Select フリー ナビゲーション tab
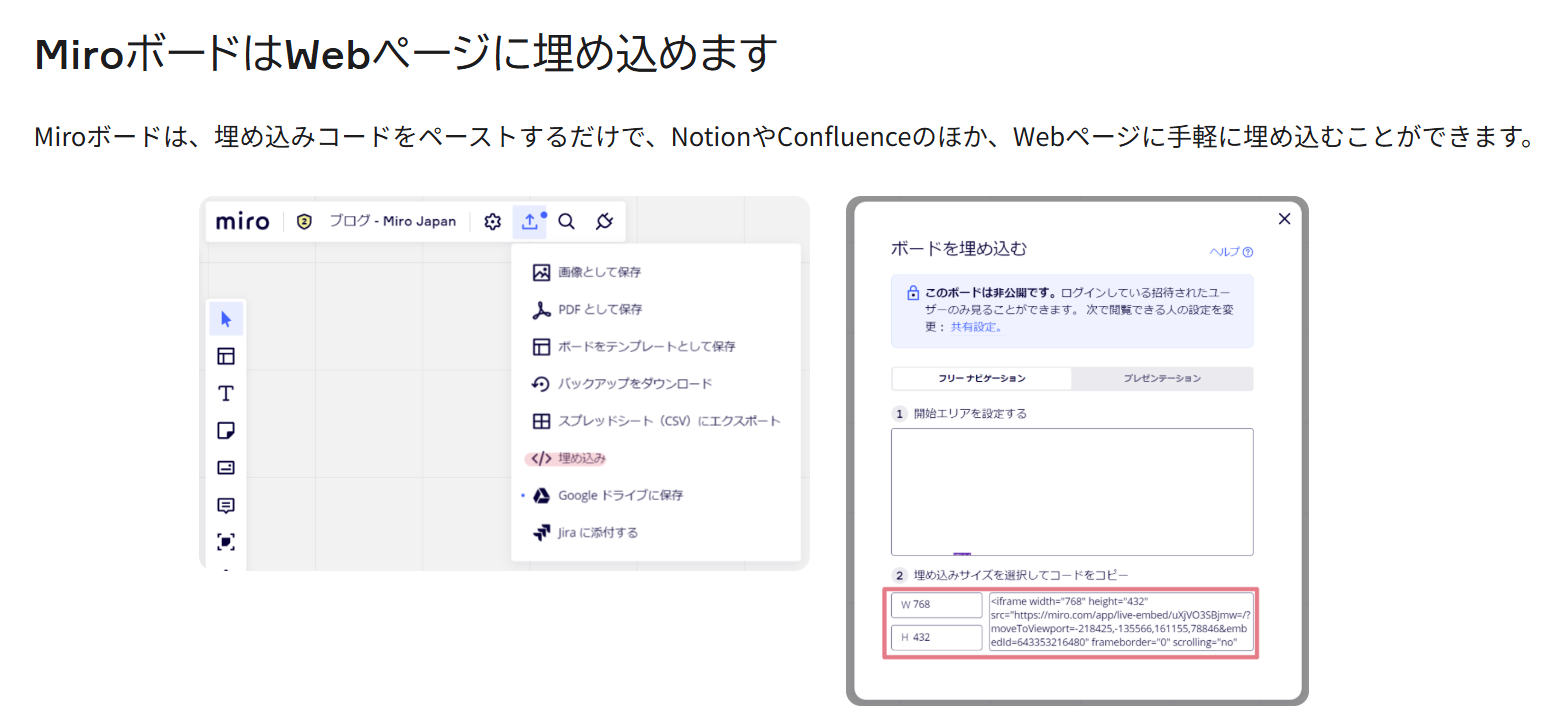 click(981, 379)
